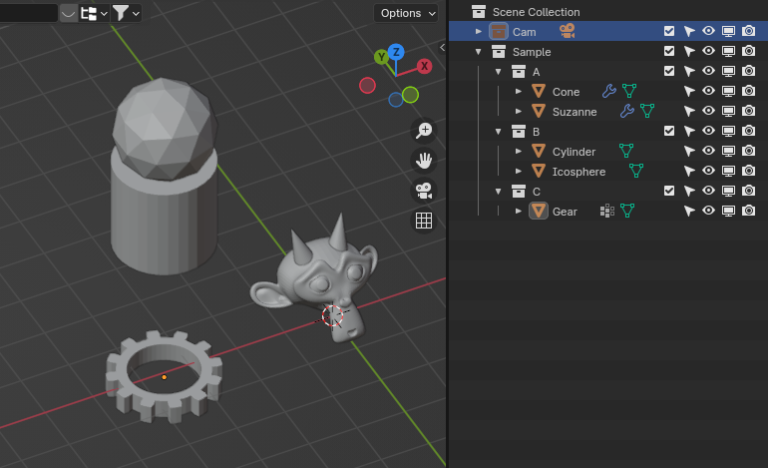The image size is (768, 468).
Task: Toggle camera view icon in viewport
Action: 424,191
